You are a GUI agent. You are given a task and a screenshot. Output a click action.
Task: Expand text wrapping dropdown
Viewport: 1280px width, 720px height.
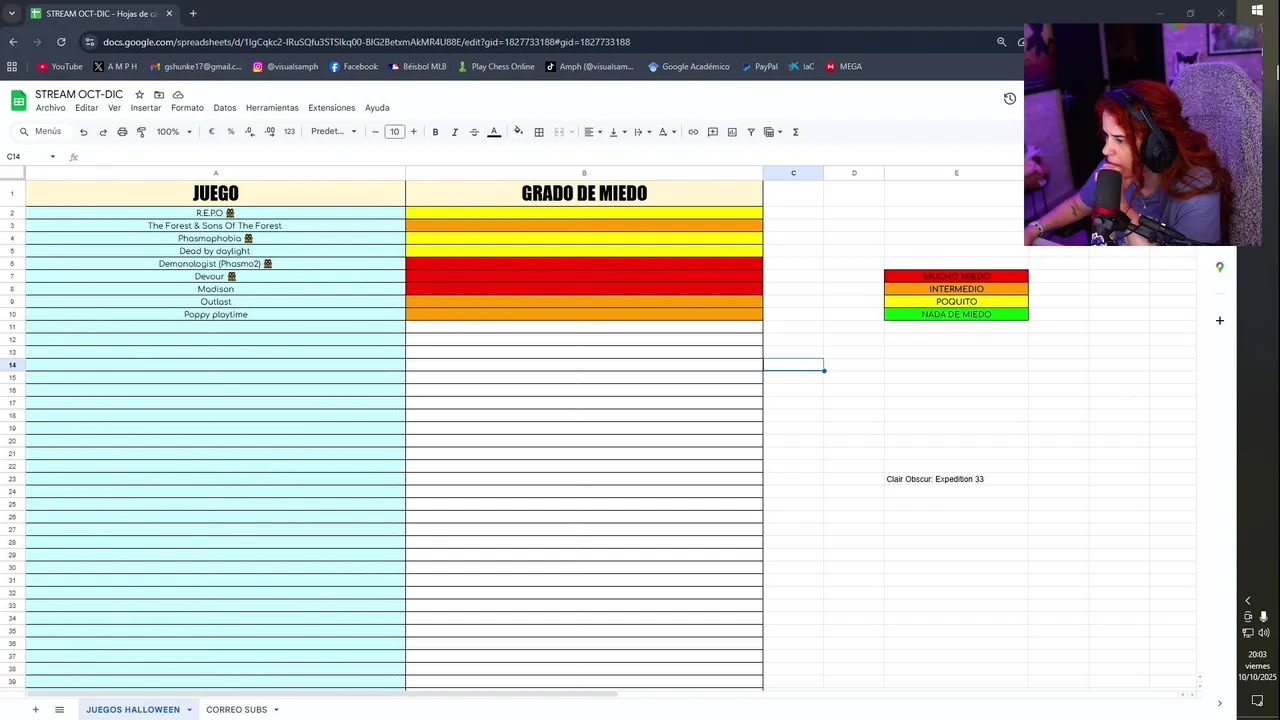pyautogui.click(x=650, y=132)
